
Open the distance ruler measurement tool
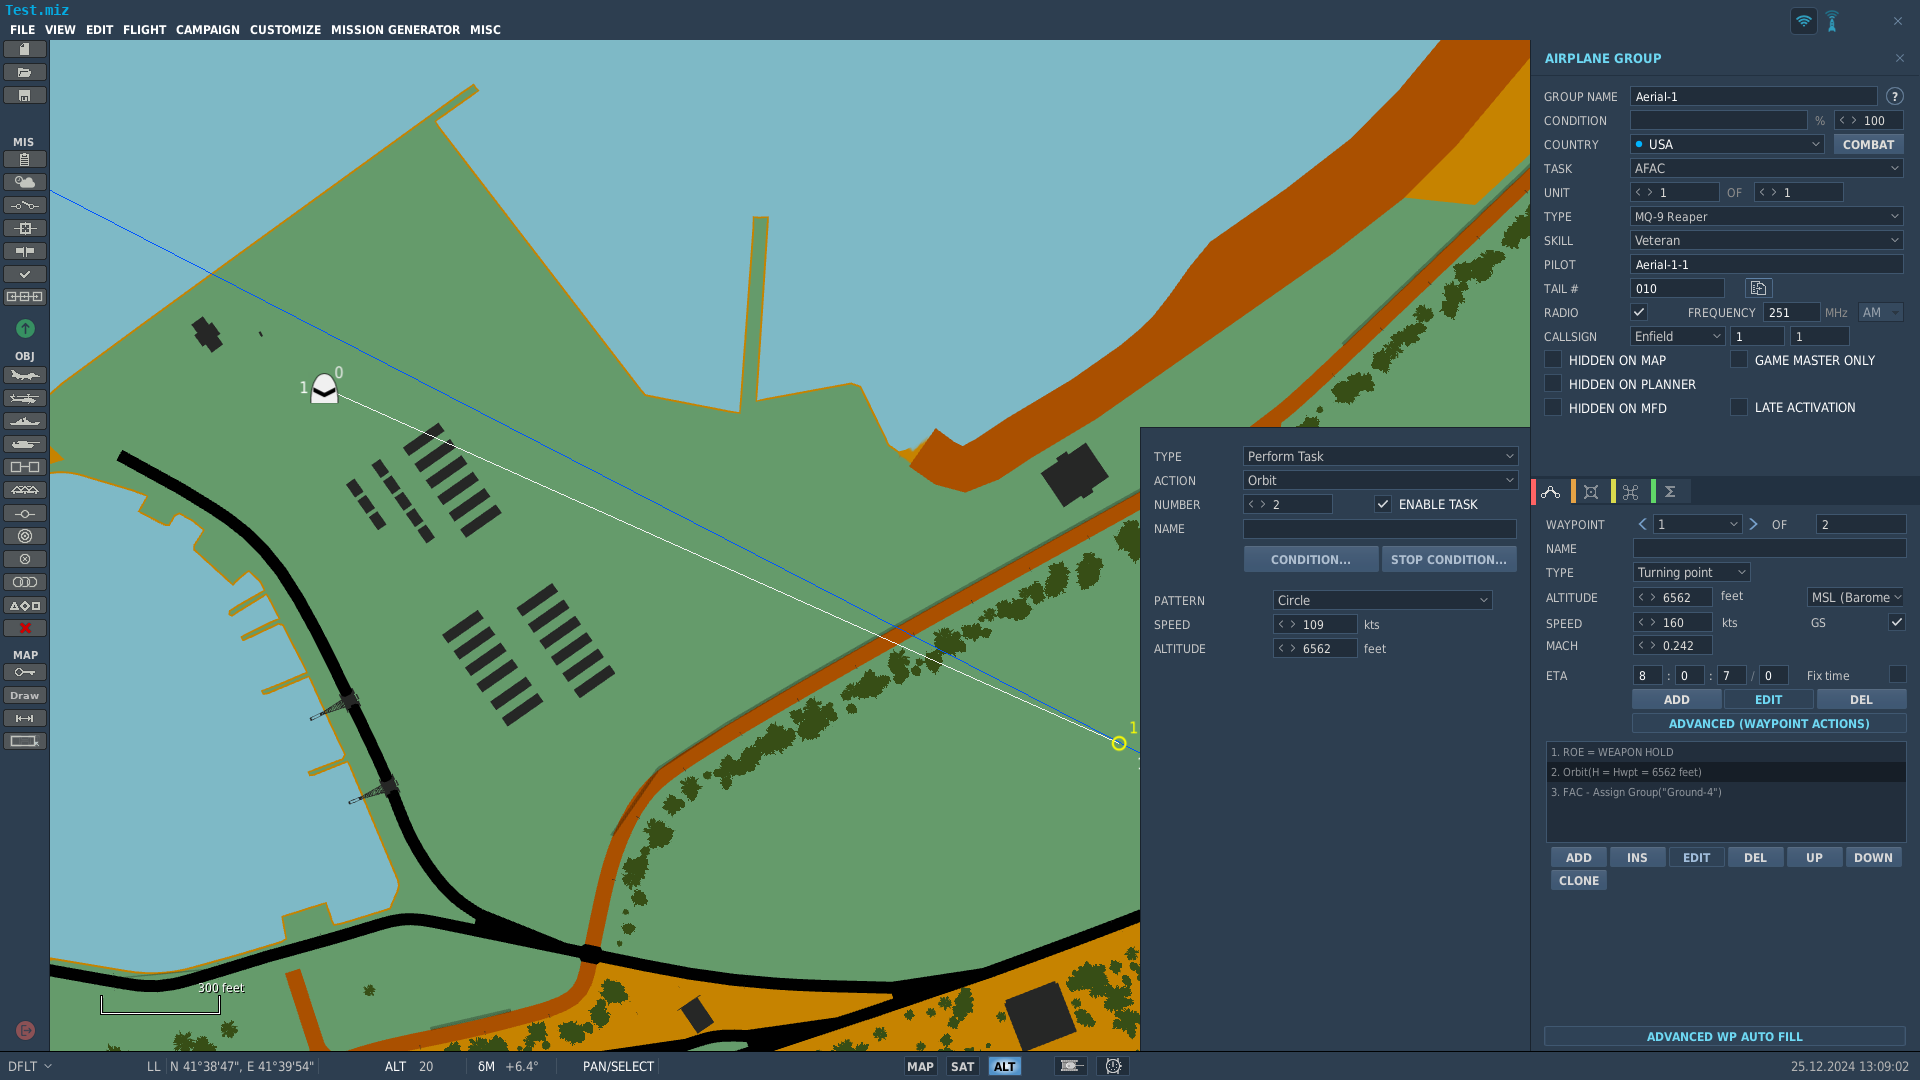pos(25,718)
